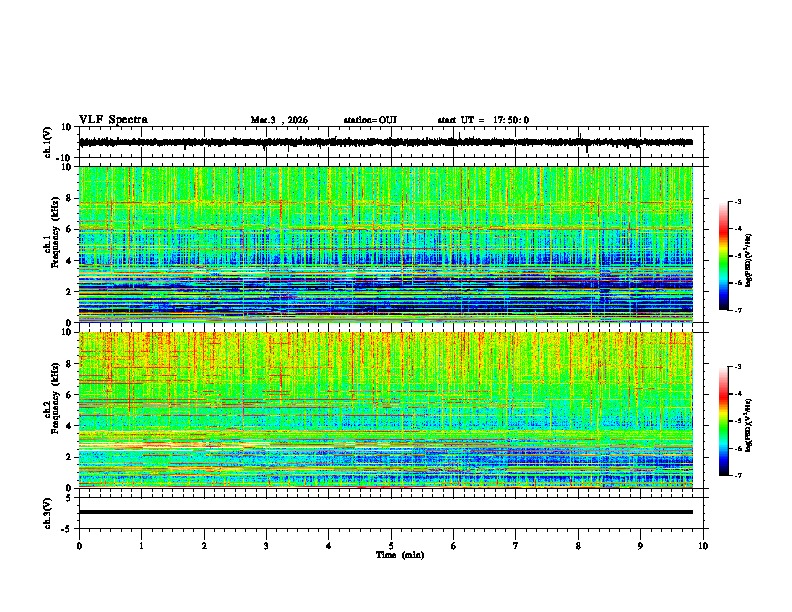Click the ch.1 spectrogram color scale bar
792x612 pixels.
[724, 256]
